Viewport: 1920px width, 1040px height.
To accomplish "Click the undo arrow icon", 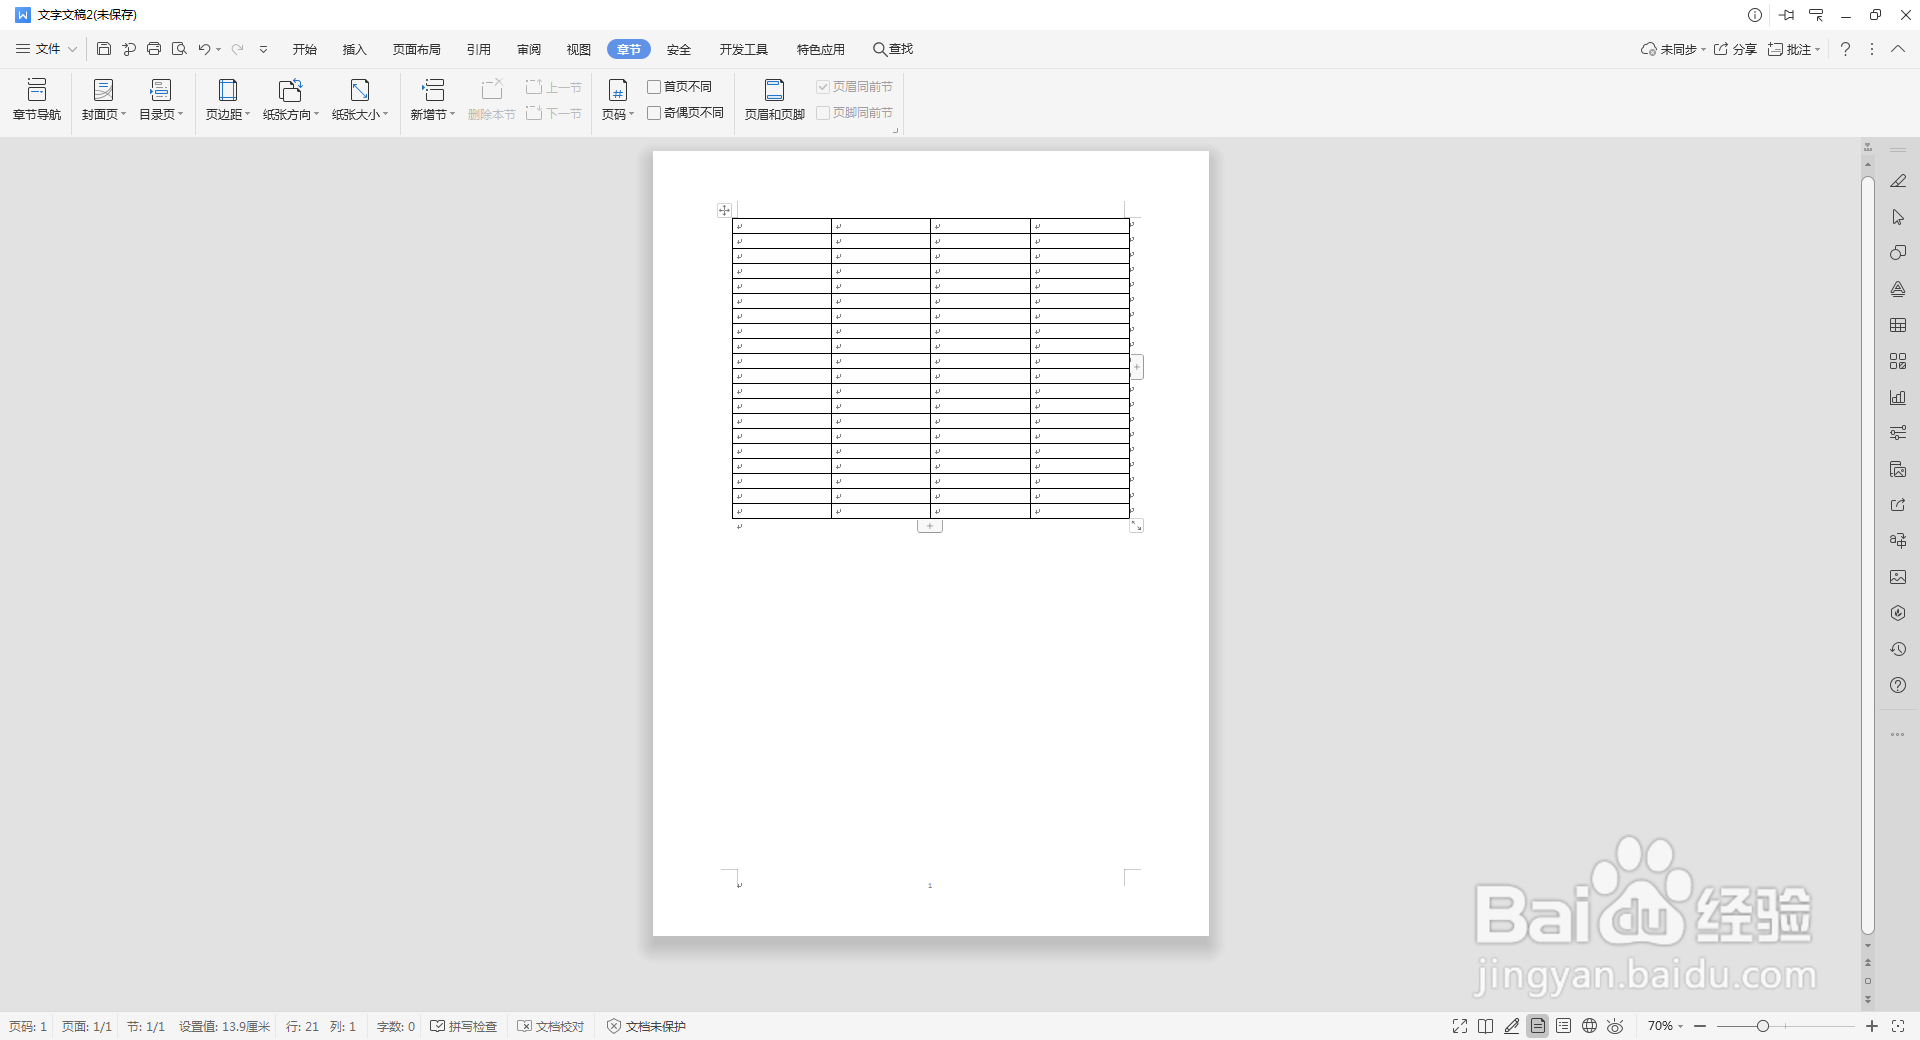I will [x=204, y=49].
